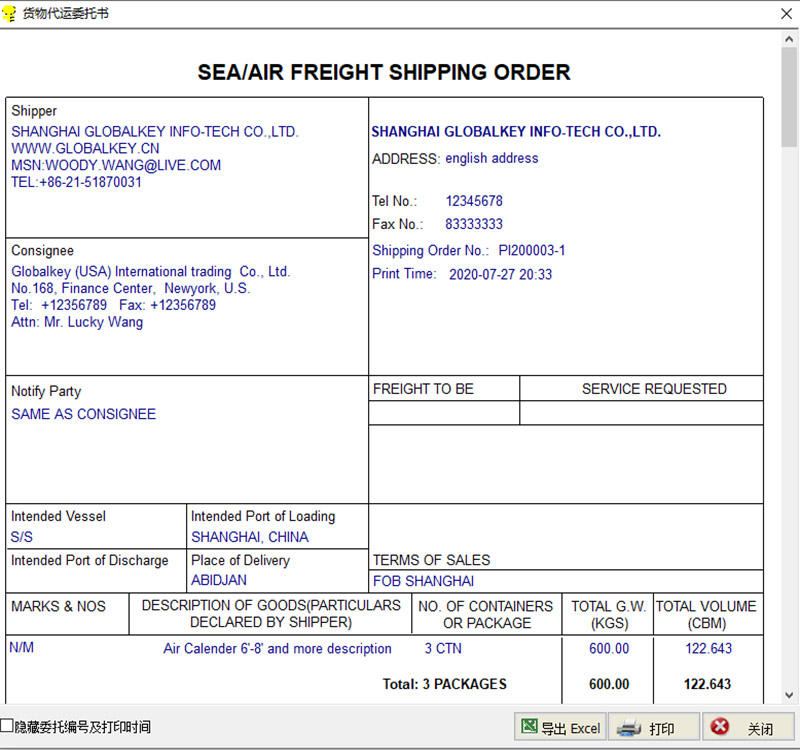Image resolution: width=800 pixels, height=750 pixels.
Task: Click the Air Calender goods description line
Action: (278, 648)
